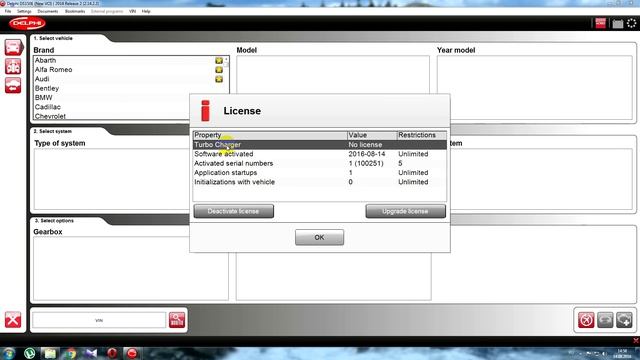
Task: Click the dotted circle loading icon in header
Action: 631,23
